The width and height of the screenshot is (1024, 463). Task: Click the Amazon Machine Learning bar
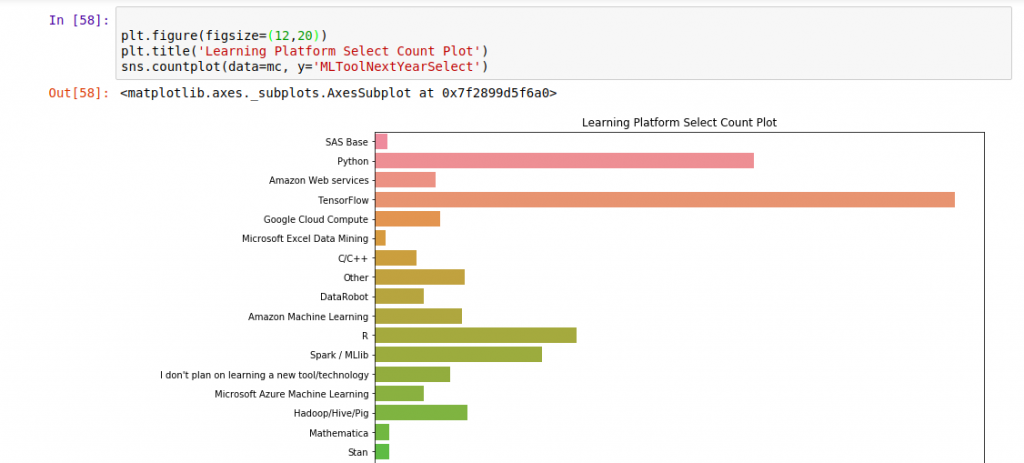[x=419, y=316]
